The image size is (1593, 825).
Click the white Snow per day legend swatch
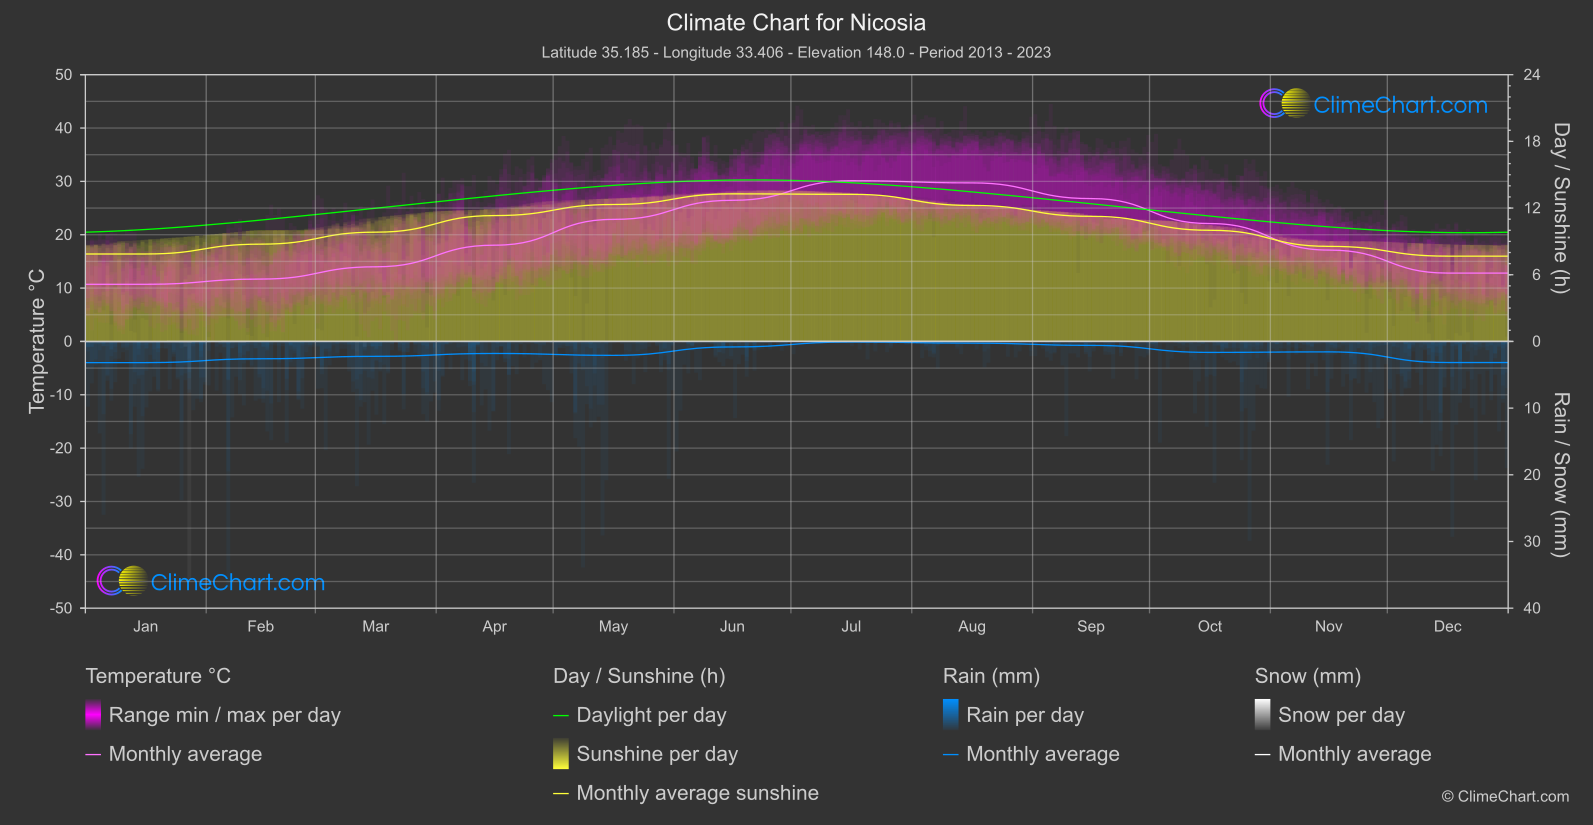click(x=1263, y=715)
